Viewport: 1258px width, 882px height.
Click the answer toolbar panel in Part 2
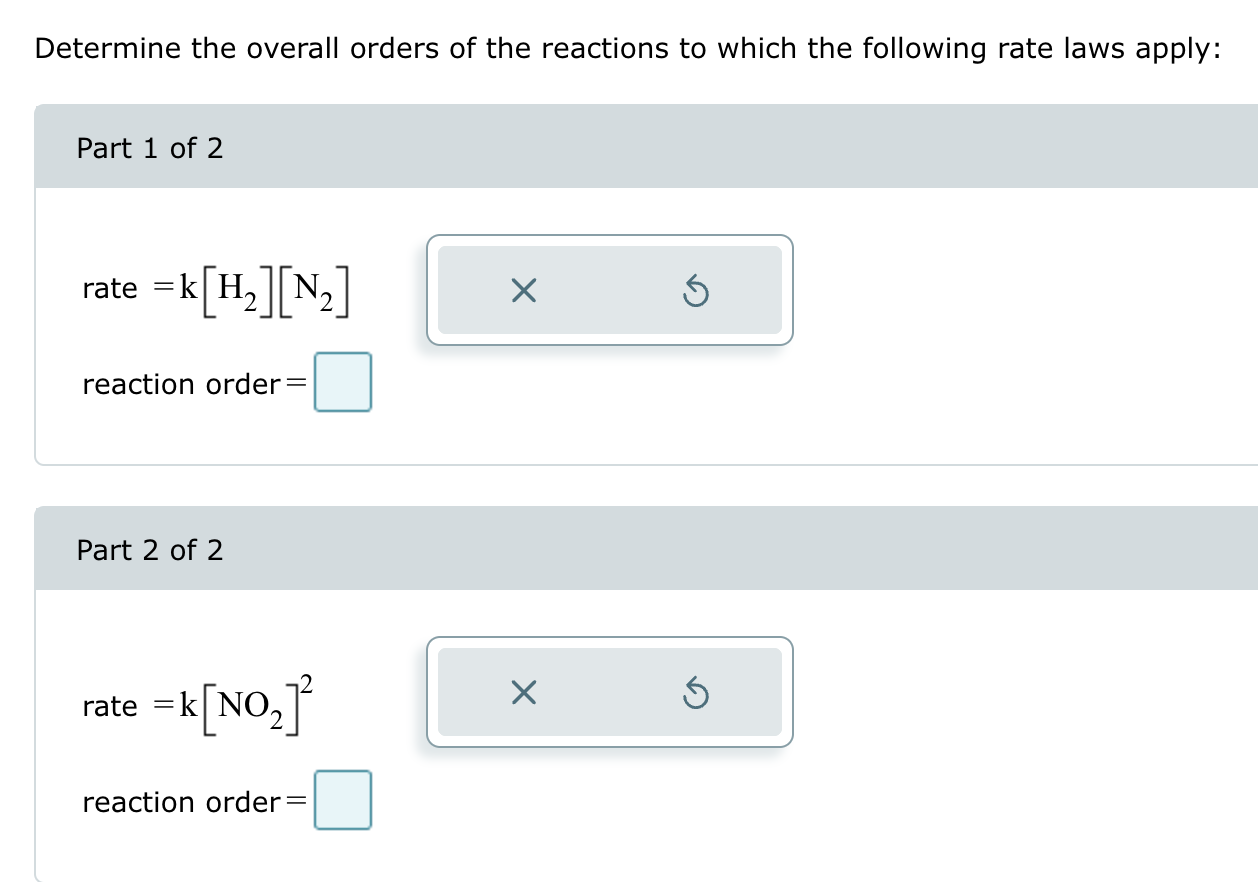pyautogui.click(x=608, y=693)
